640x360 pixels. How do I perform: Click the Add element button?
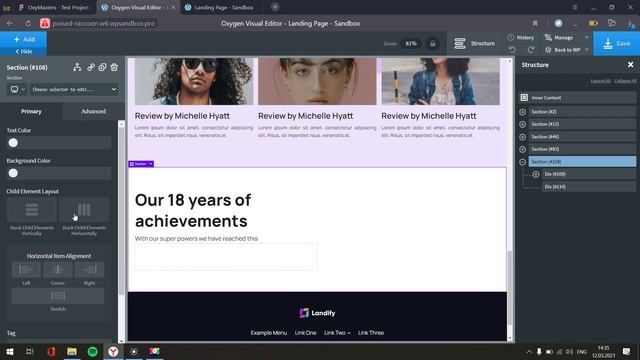24,39
